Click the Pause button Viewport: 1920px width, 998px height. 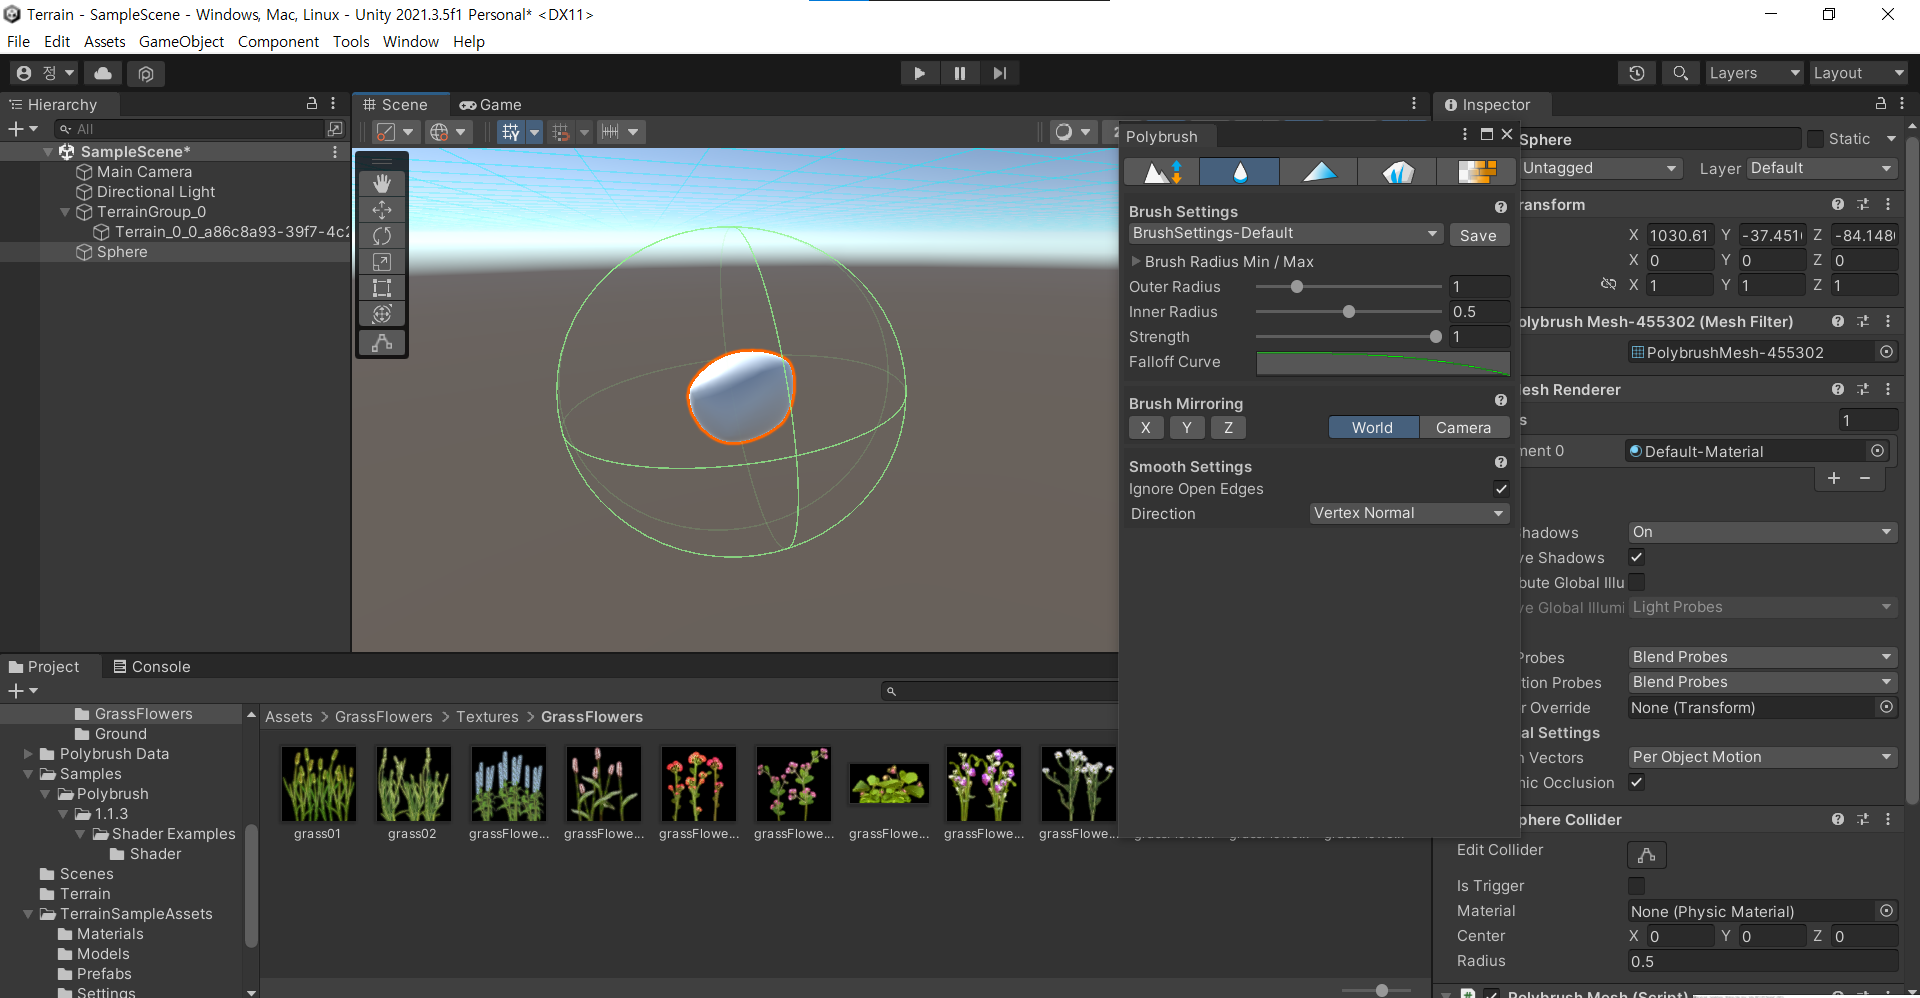pyautogui.click(x=960, y=73)
